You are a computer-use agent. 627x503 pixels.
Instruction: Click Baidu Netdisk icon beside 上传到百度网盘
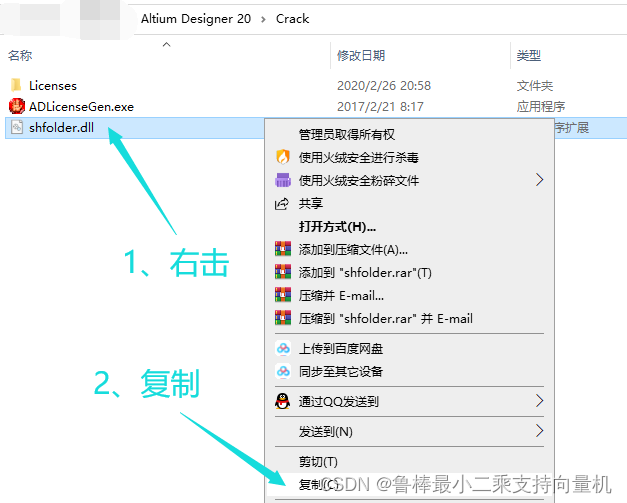click(x=283, y=349)
